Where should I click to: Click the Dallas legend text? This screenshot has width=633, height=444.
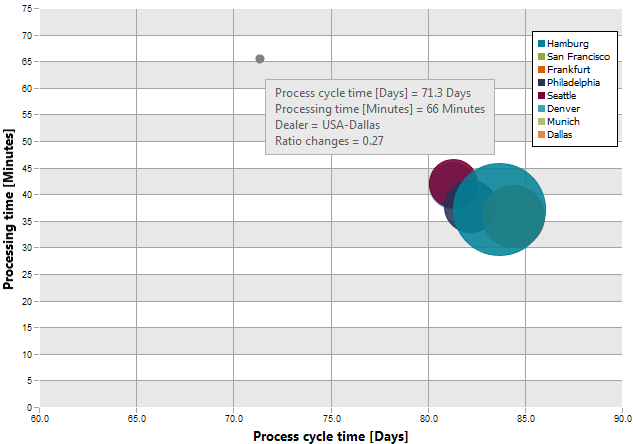pyautogui.click(x=560, y=134)
